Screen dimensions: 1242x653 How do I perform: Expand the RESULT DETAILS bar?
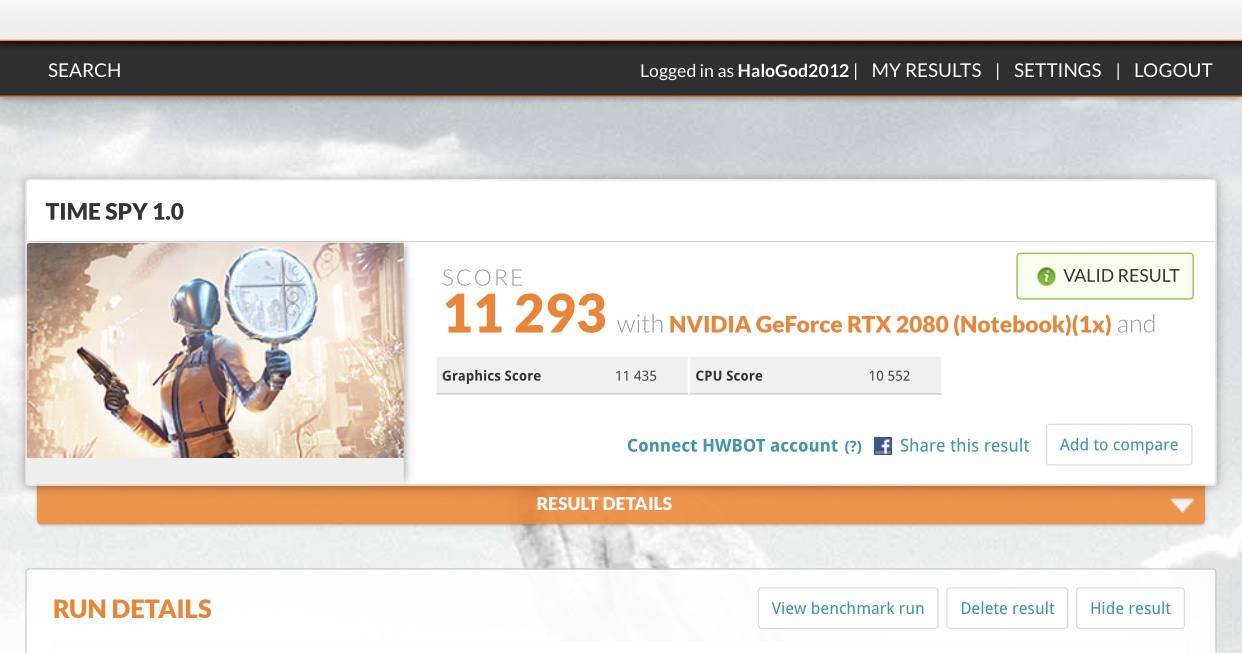pyautogui.click(x=621, y=504)
